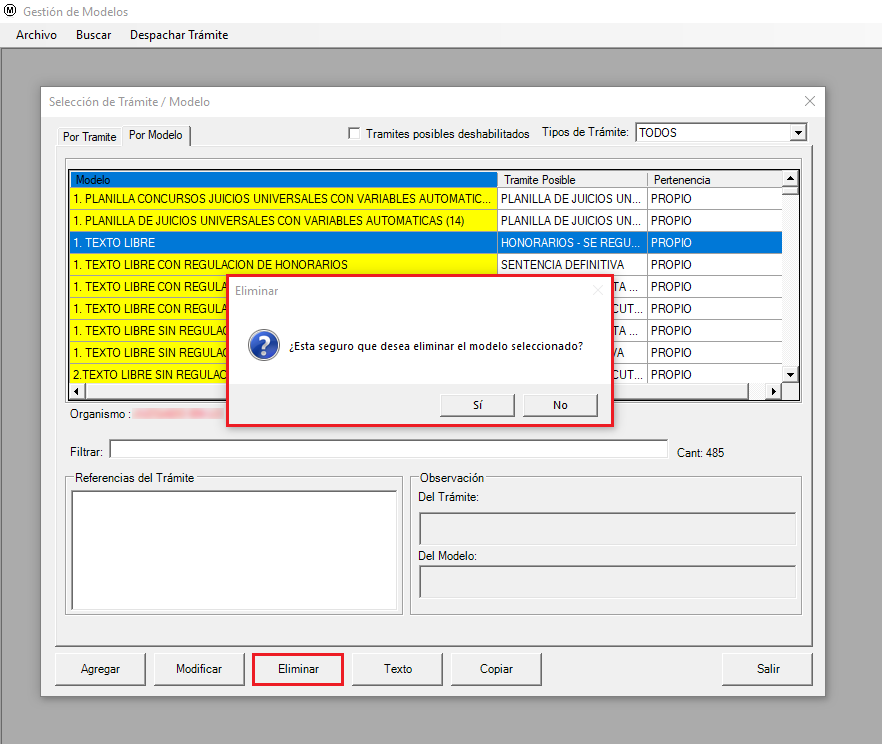Click the model list scroll down arrow
The width and height of the screenshot is (882, 744).
click(x=790, y=375)
